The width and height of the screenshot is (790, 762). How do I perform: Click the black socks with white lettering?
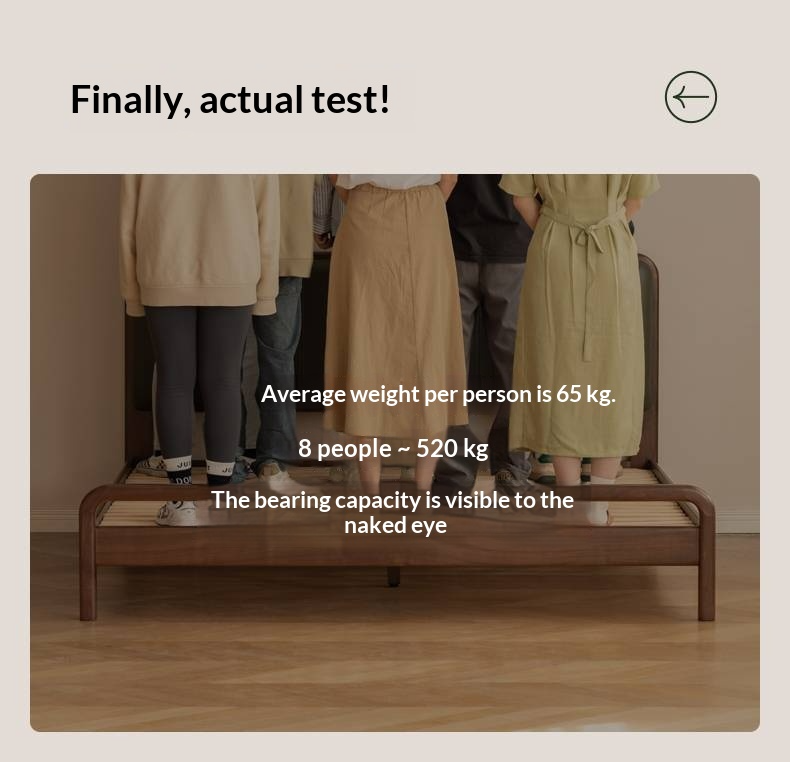[x=199, y=471]
